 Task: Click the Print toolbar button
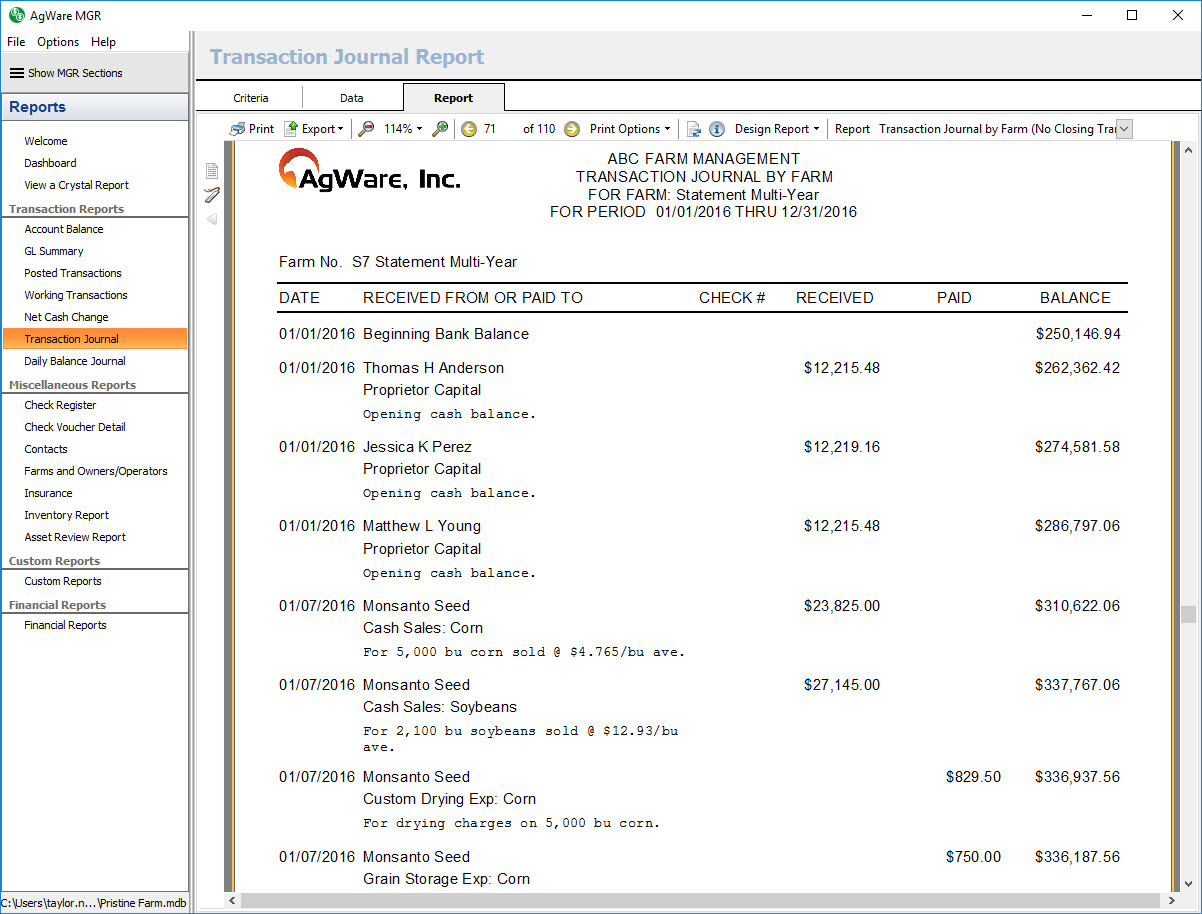(251, 129)
